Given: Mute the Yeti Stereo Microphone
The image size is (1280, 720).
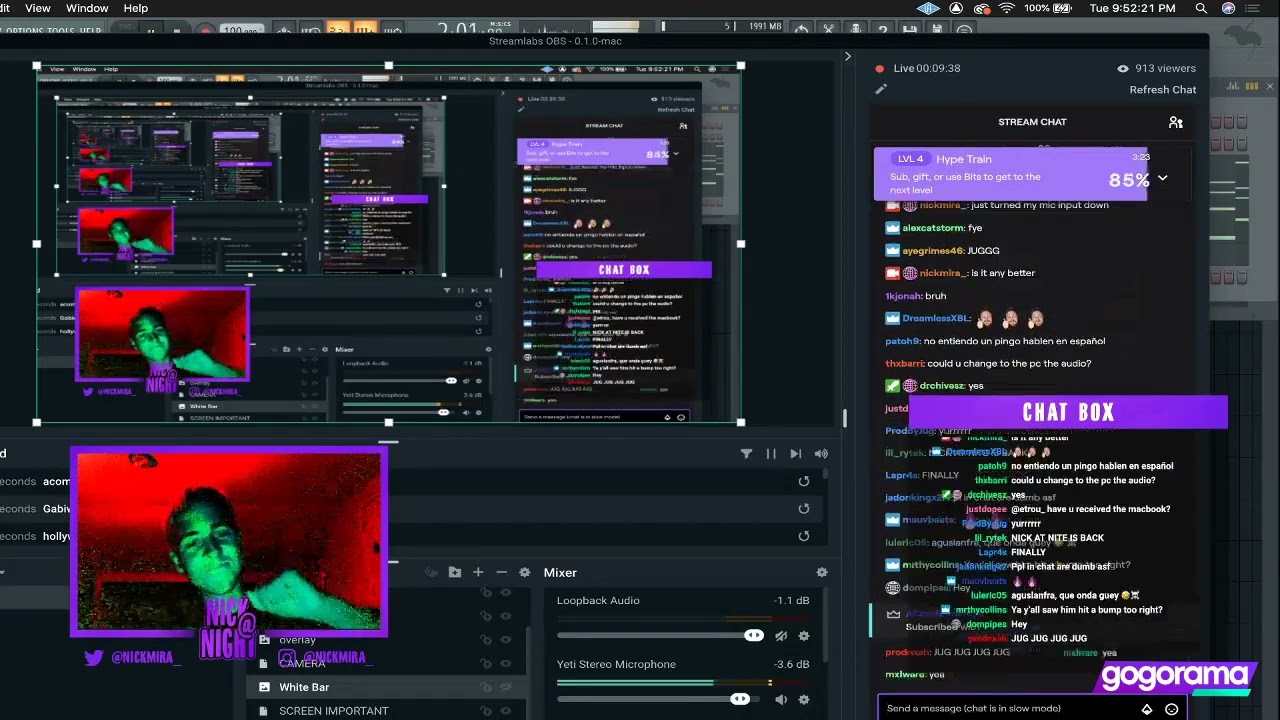Looking at the screenshot, I should point(781,699).
